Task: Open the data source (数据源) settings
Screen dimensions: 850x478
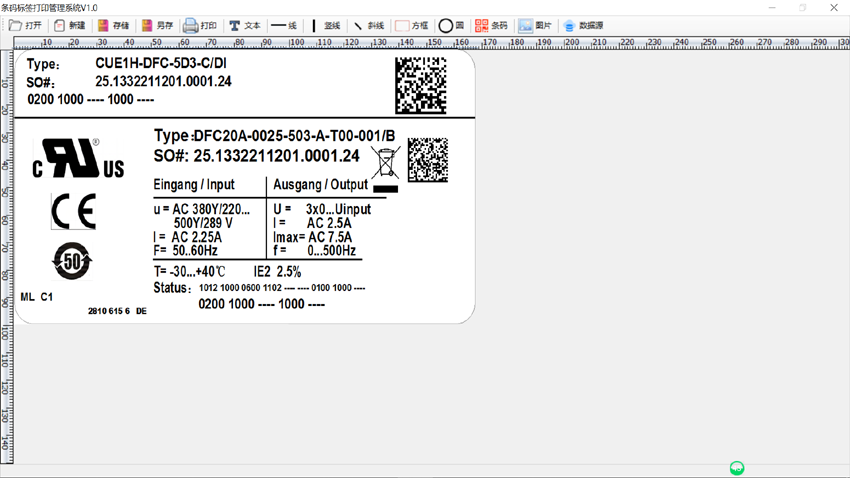Action: (583, 26)
